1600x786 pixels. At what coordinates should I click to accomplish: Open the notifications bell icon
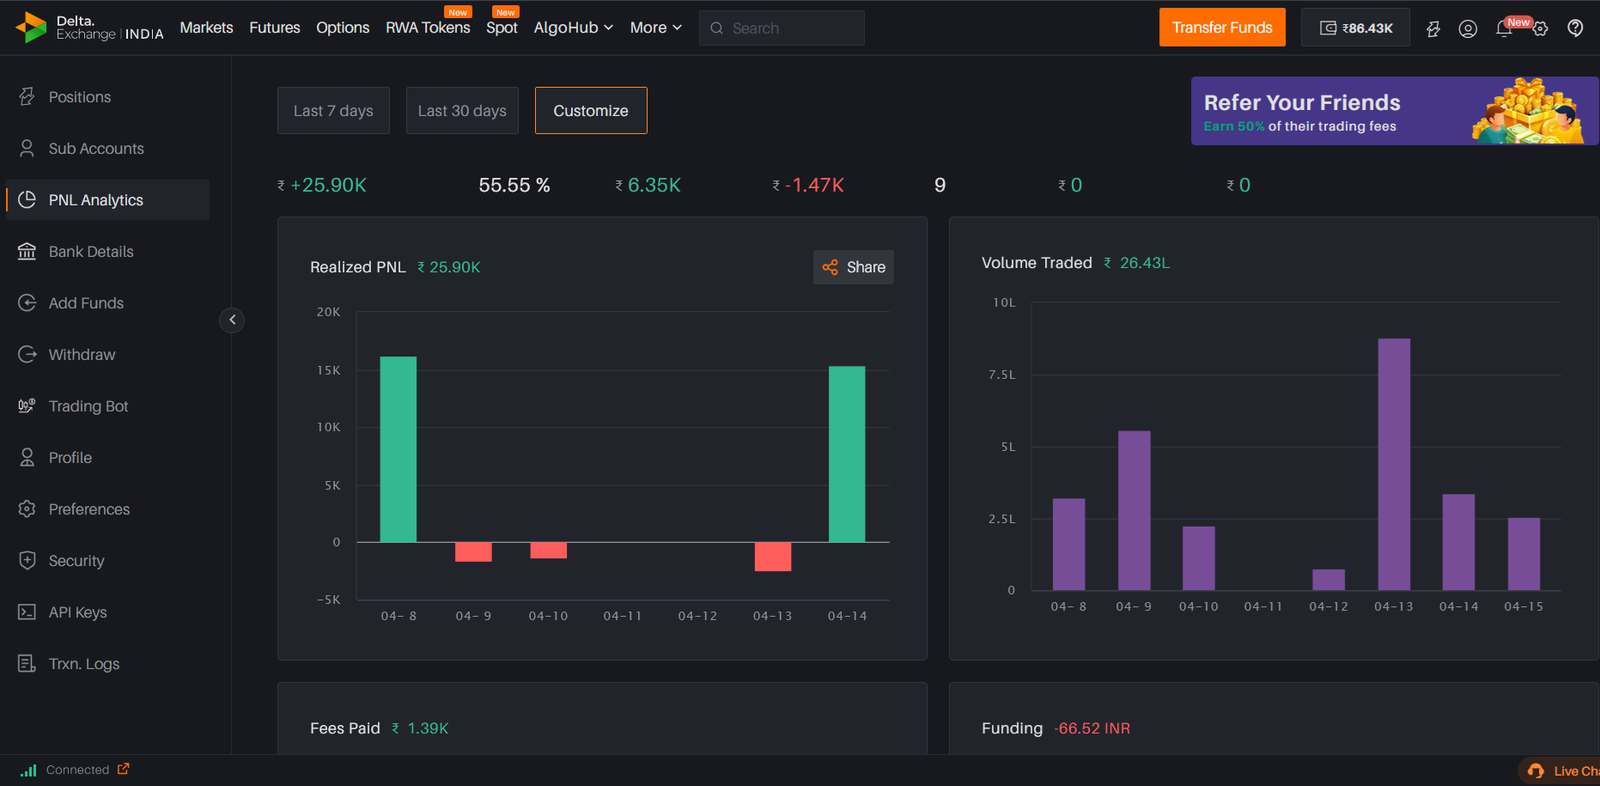point(1503,29)
